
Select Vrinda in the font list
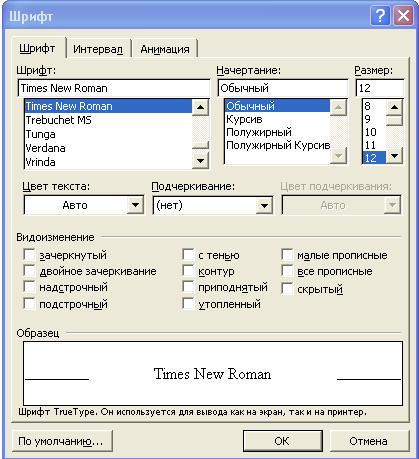click(108, 162)
